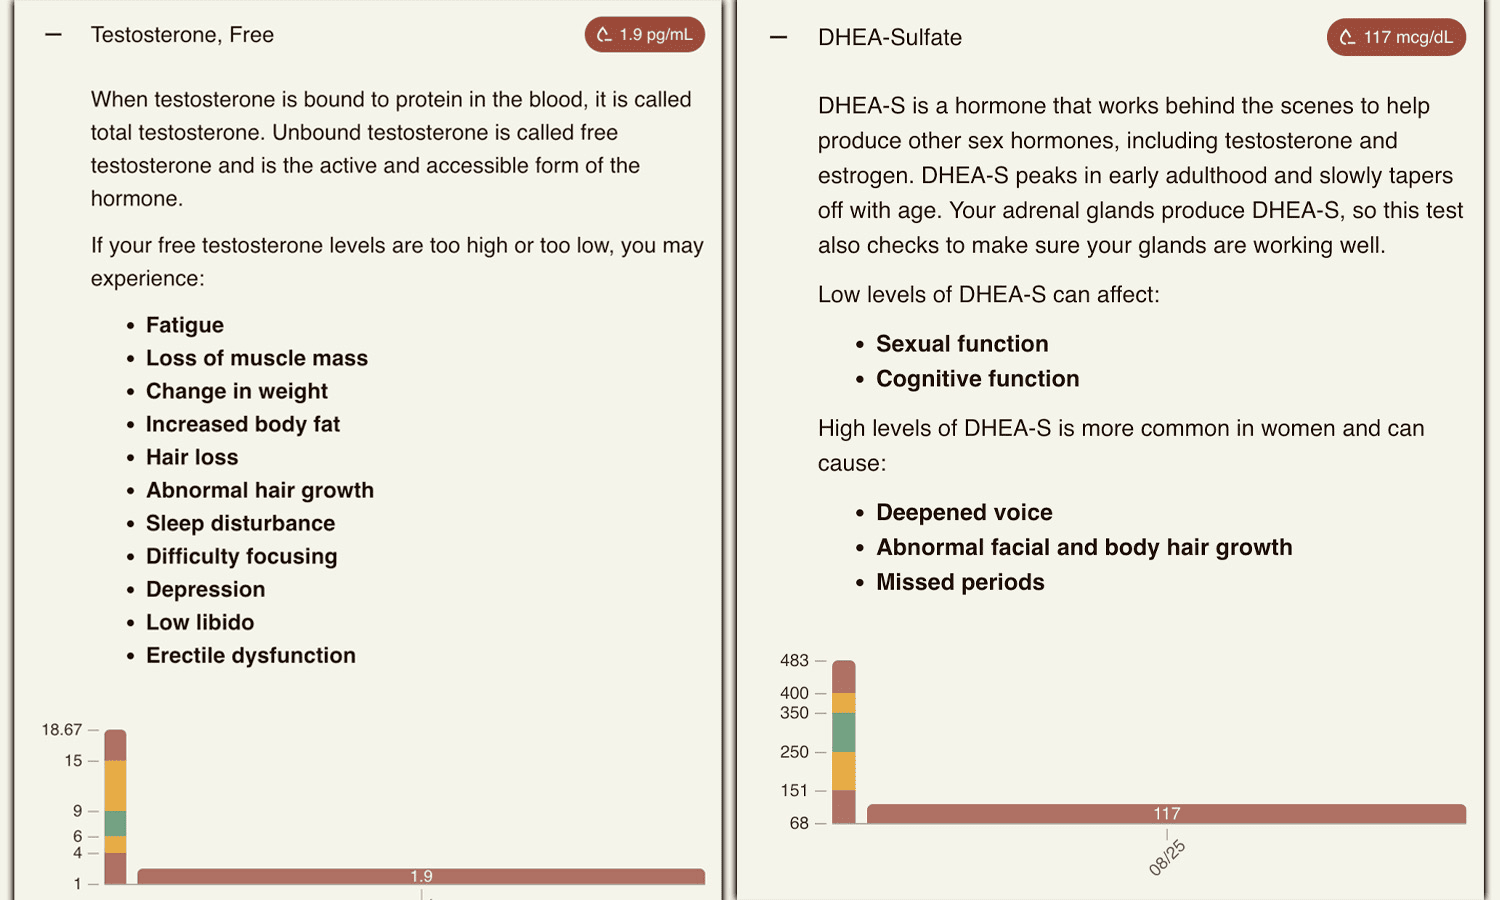Click the 18.67 axis label on testosterone chart
1500x900 pixels.
point(62,730)
